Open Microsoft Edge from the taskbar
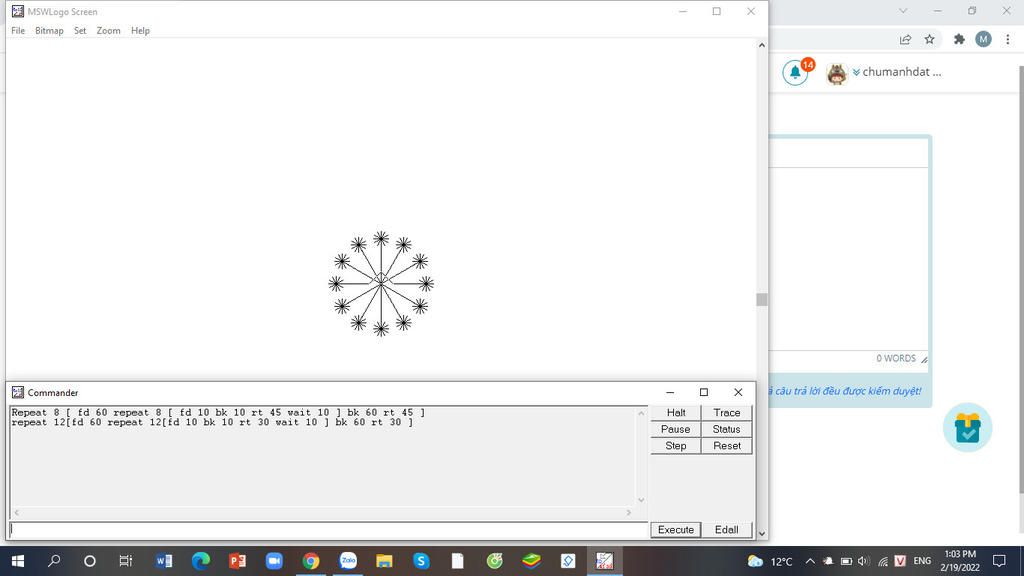The height and width of the screenshot is (576, 1024). [x=200, y=561]
